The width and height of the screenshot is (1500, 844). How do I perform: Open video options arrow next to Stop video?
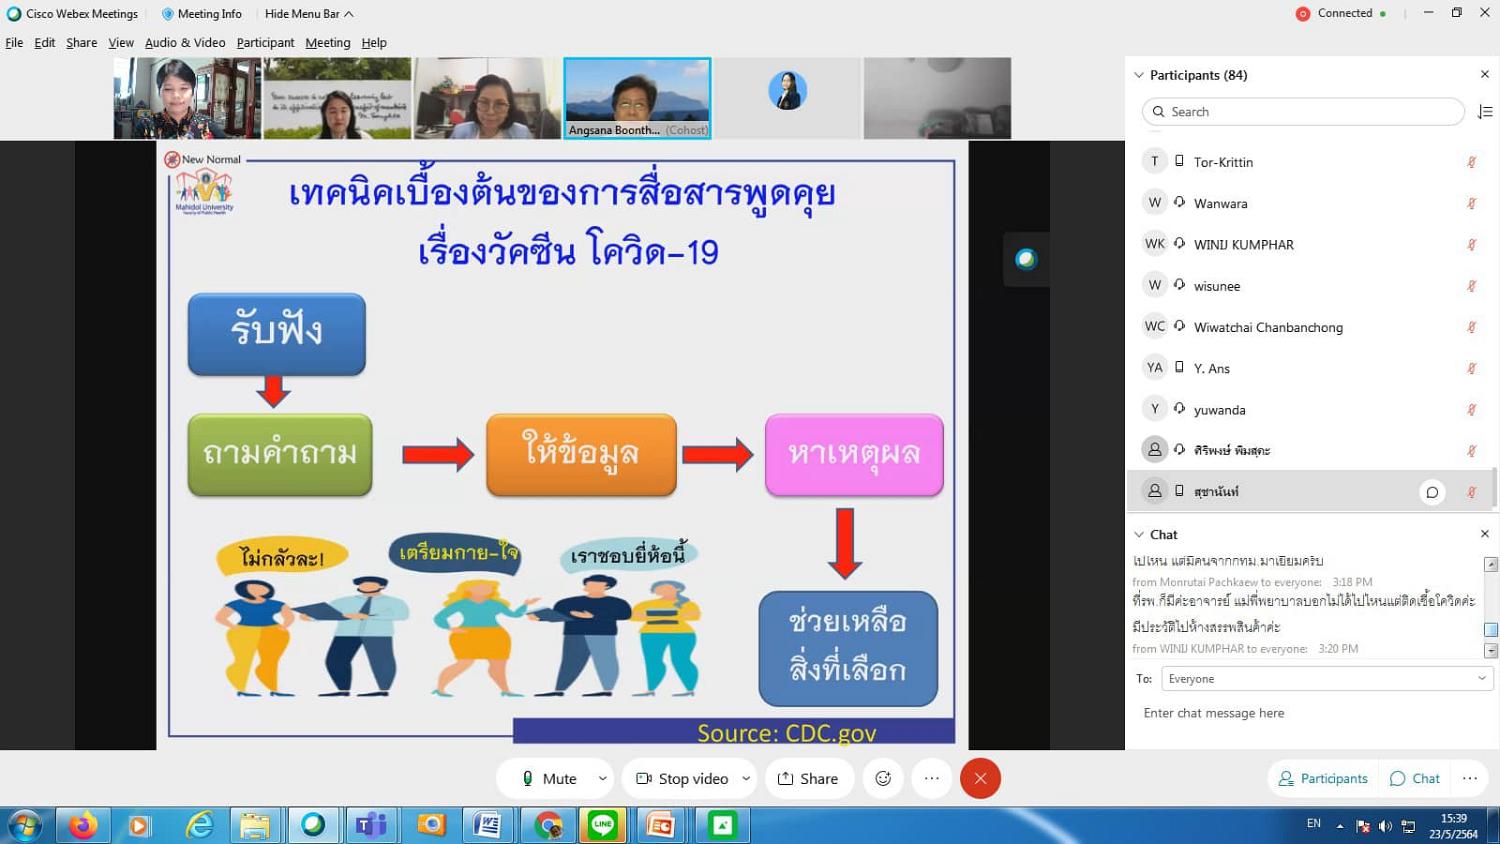coord(746,778)
